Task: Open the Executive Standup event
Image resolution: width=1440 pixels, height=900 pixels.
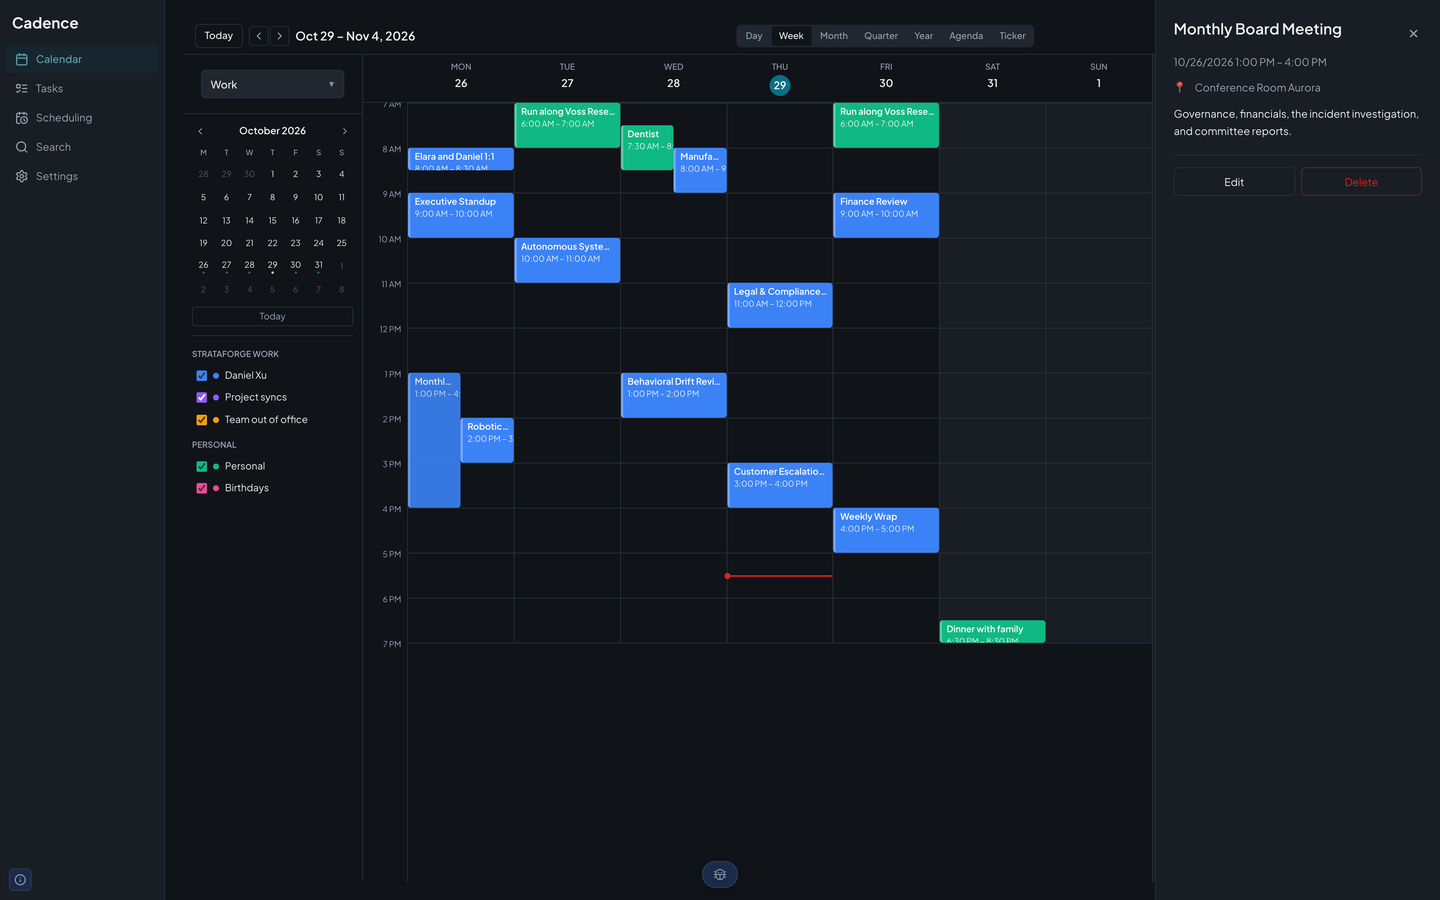Action: [x=461, y=215]
